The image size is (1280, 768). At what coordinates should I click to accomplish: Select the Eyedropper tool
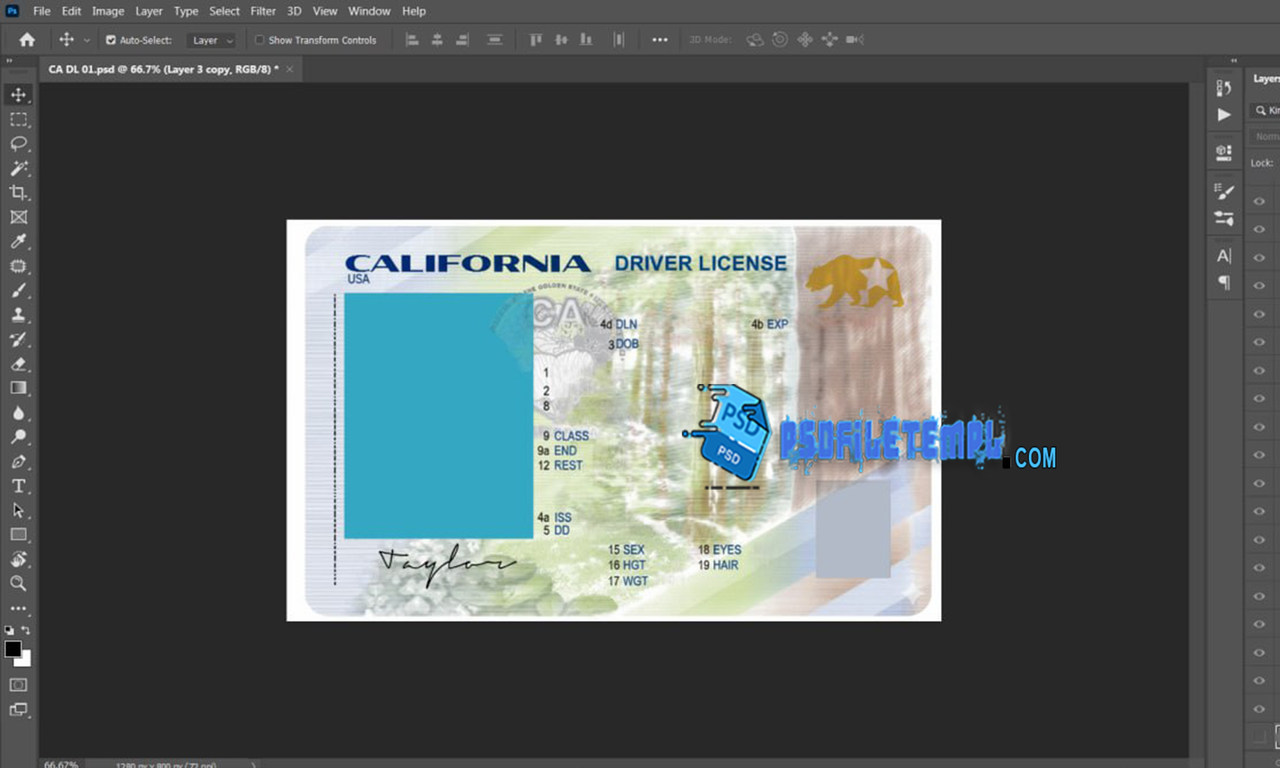pos(18,241)
